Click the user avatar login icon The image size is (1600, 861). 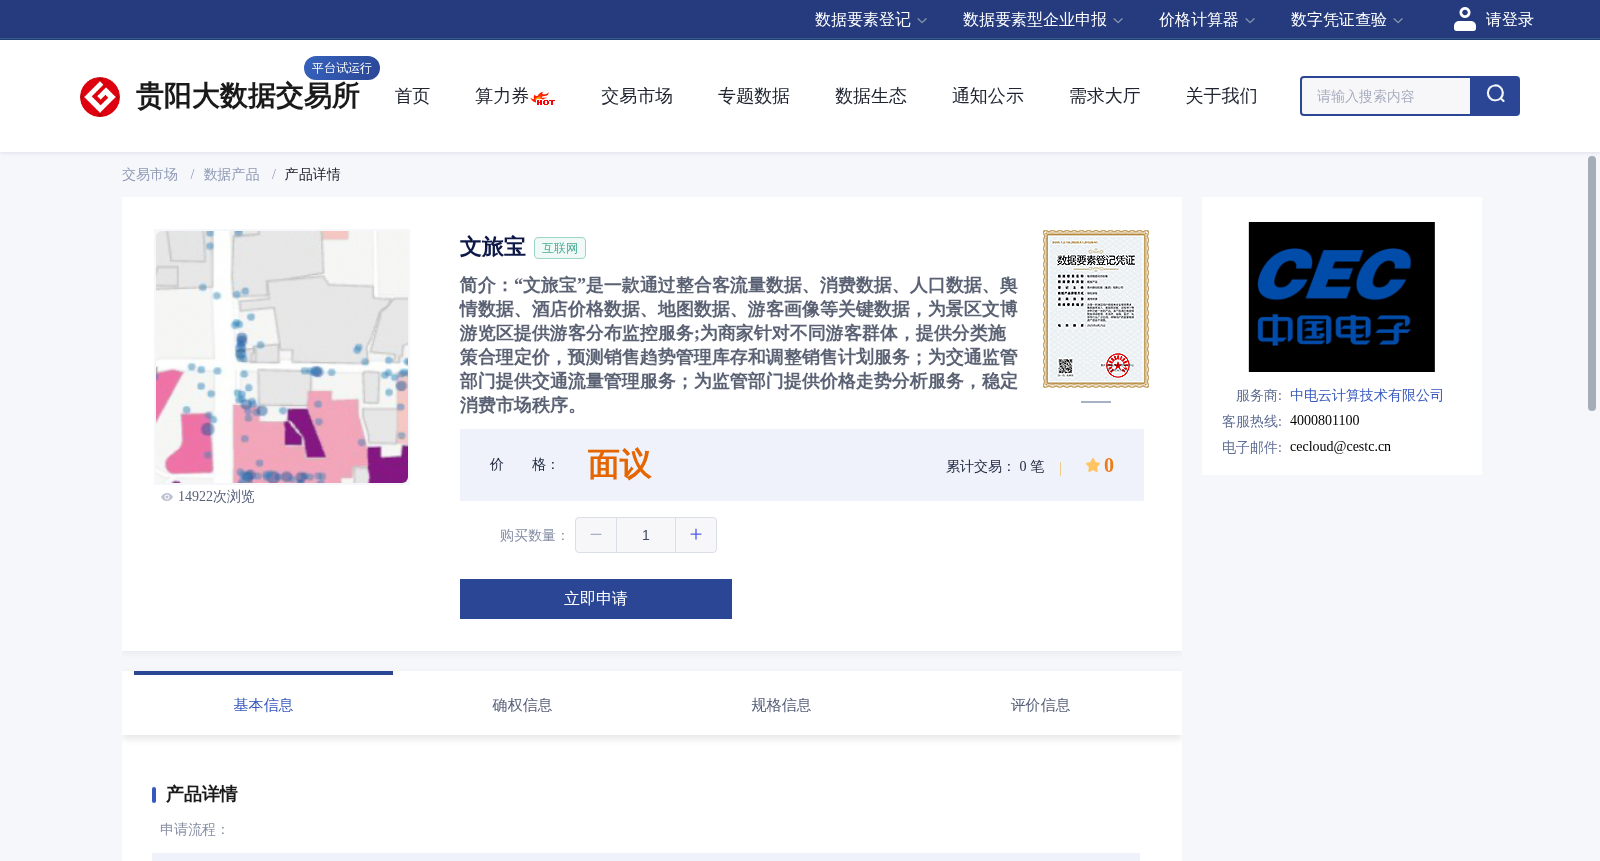pyautogui.click(x=1465, y=19)
